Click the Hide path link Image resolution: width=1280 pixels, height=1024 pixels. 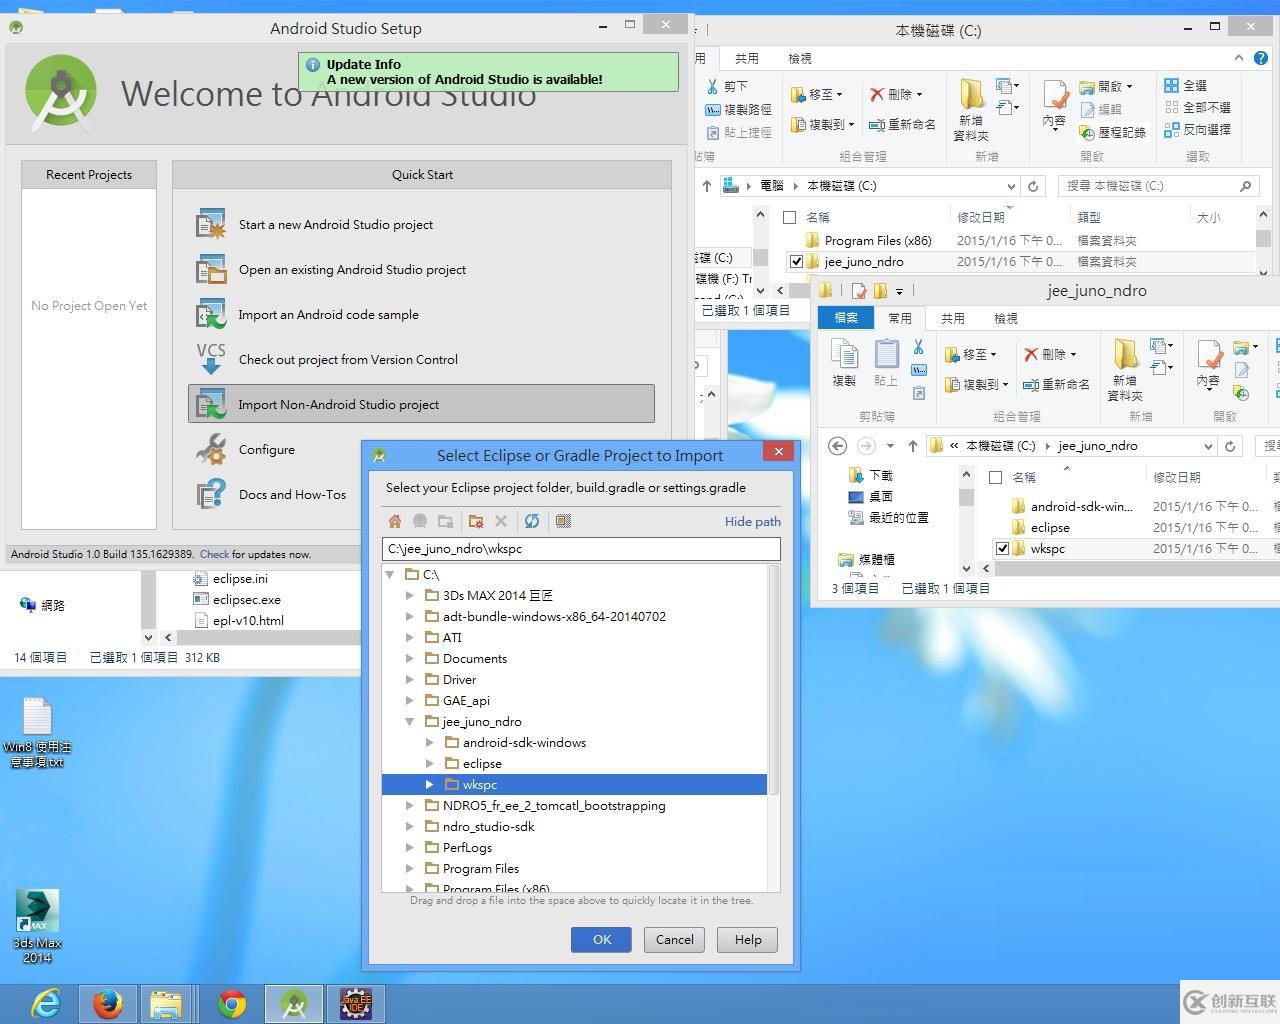(753, 521)
